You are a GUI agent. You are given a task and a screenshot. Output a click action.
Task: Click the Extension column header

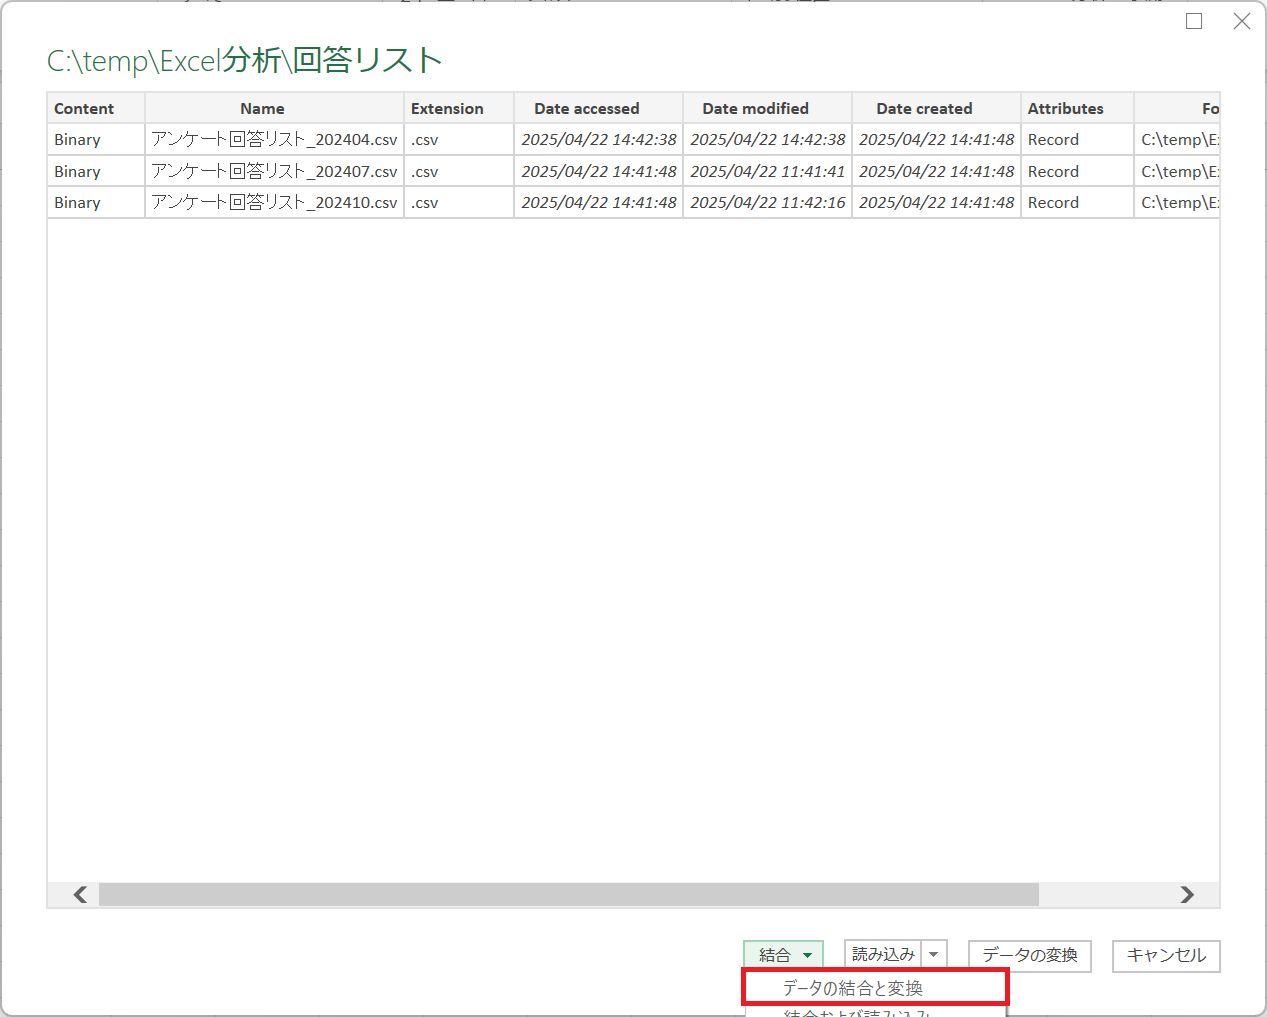[x=447, y=108]
